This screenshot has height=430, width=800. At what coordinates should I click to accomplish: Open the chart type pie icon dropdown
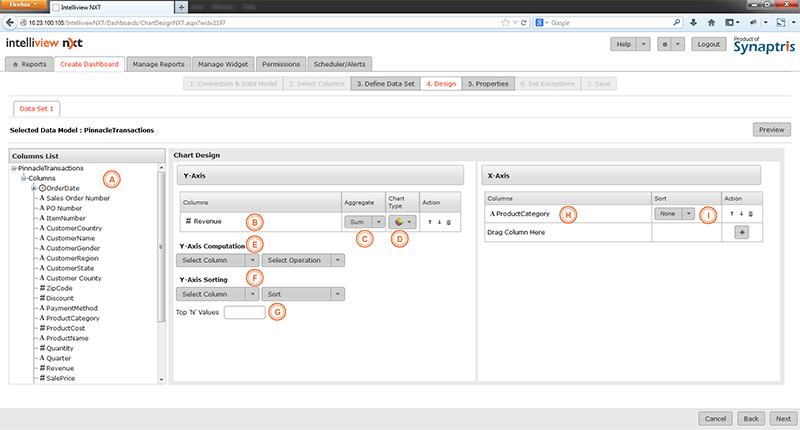tap(401, 221)
